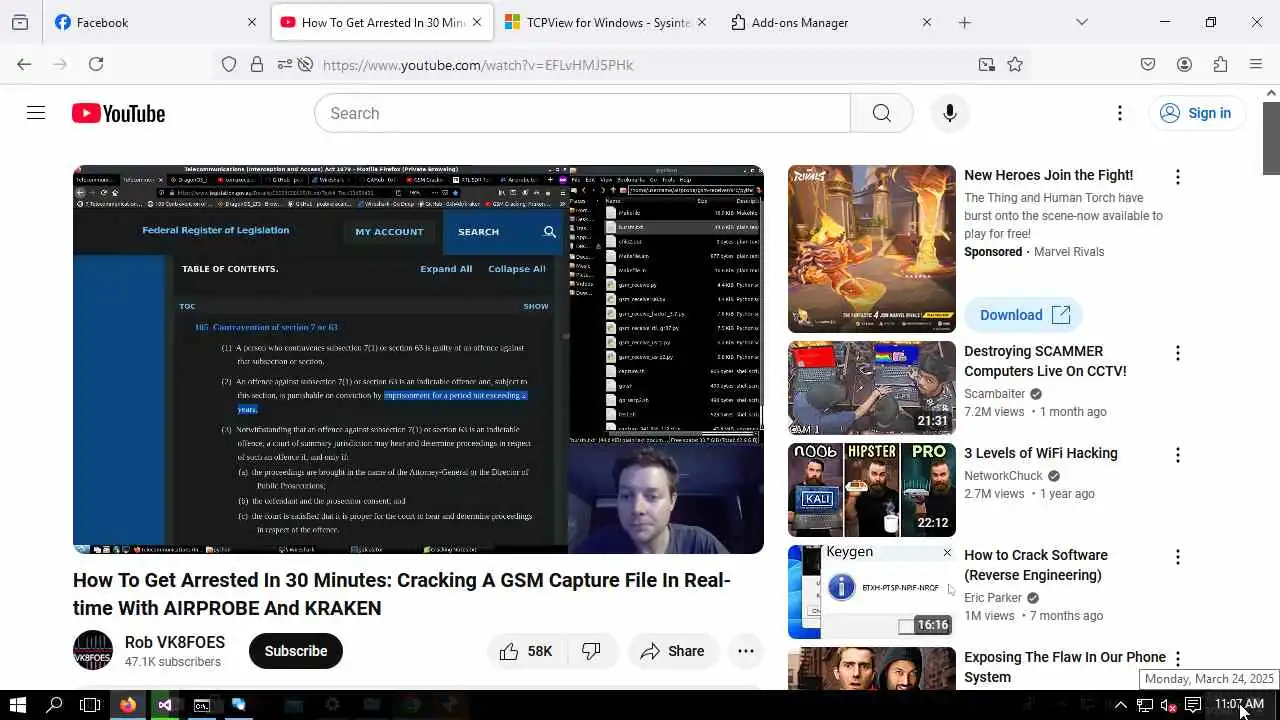The image size is (1280, 720).
Task: Open the YouTube guide hamburger menu
Action: tap(36, 113)
